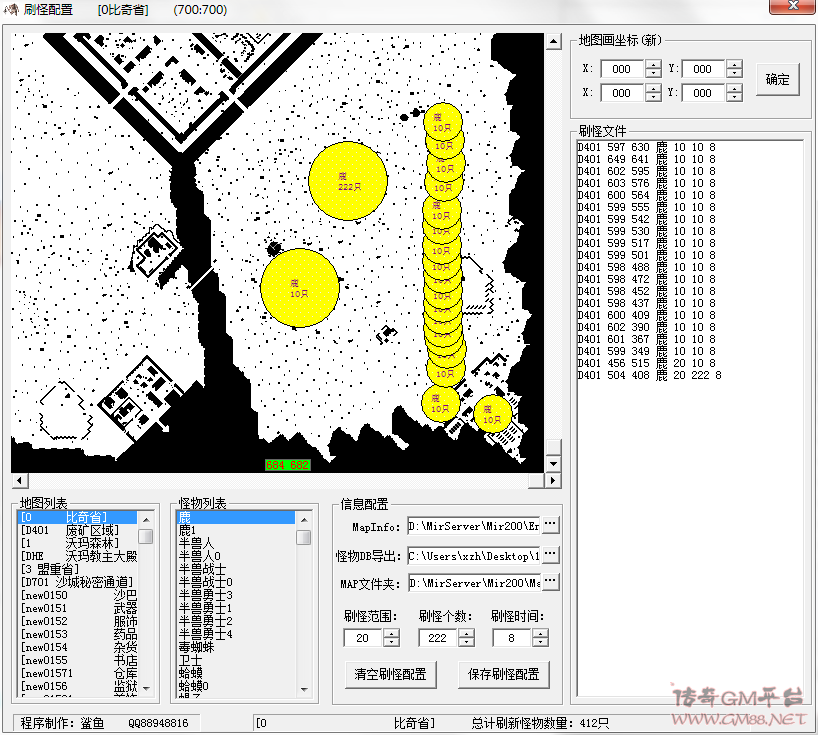818x735 pixels.
Task: Select map '[0 比奇省]' in 地图列表
Action: [77, 517]
